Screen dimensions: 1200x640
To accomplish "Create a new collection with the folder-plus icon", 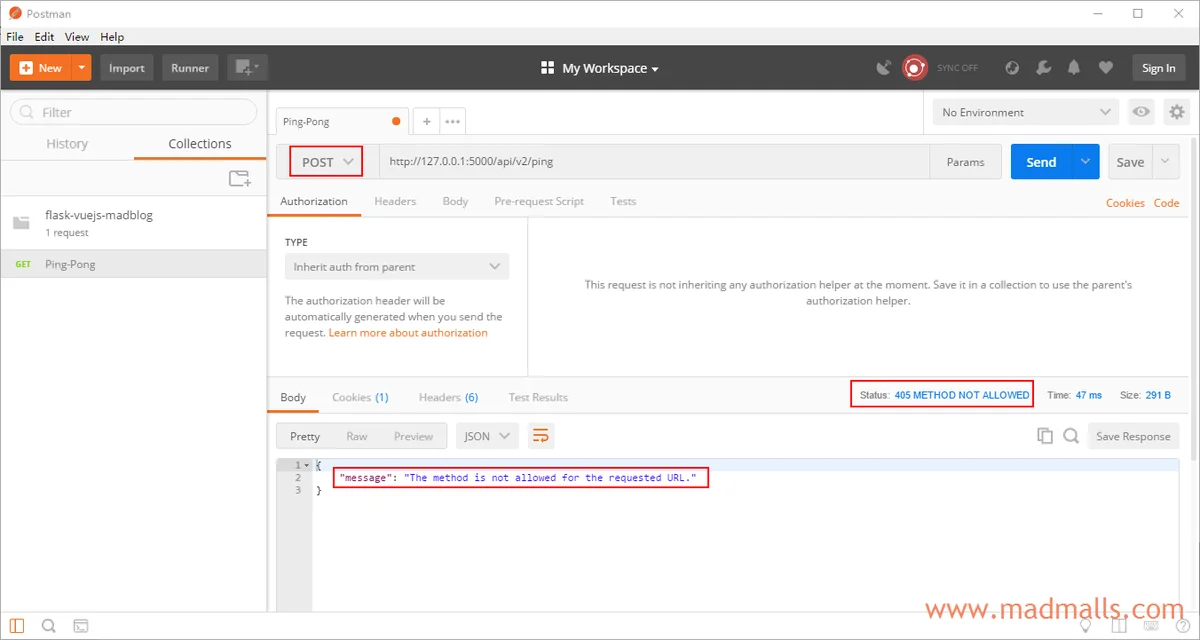I will pyautogui.click(x=239, y=179).
